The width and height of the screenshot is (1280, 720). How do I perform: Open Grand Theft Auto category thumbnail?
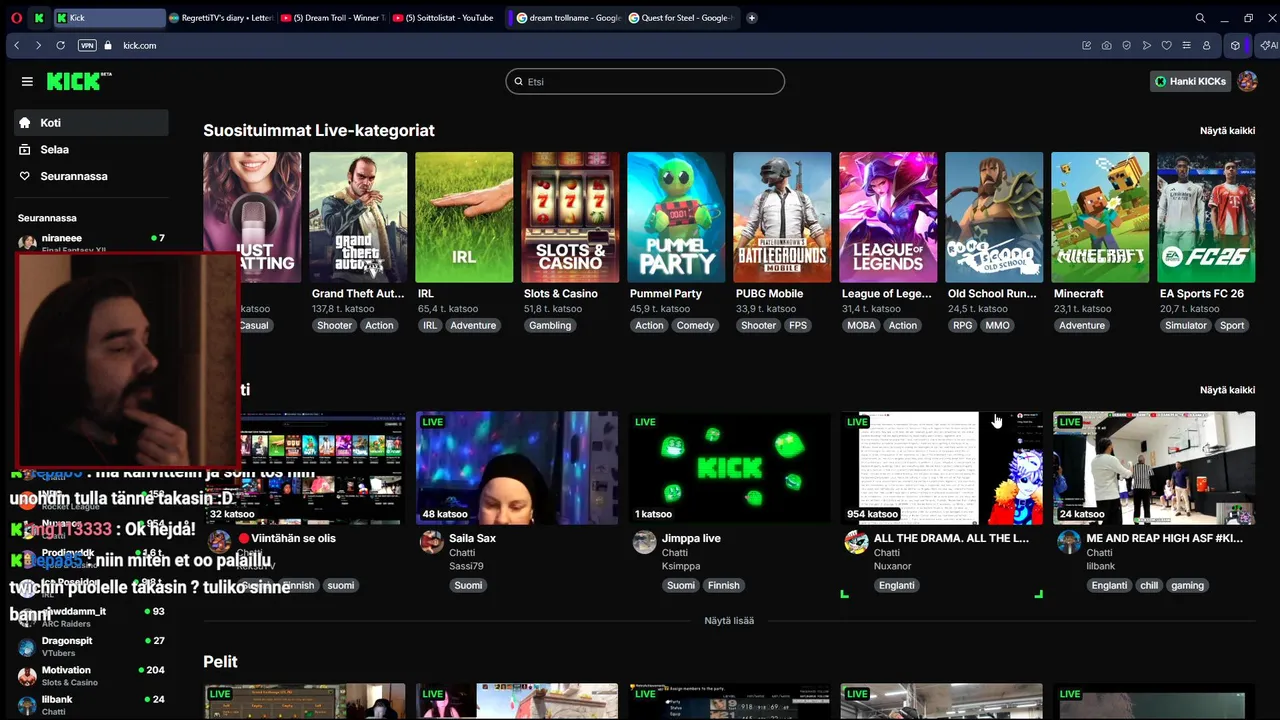point(358,217)
